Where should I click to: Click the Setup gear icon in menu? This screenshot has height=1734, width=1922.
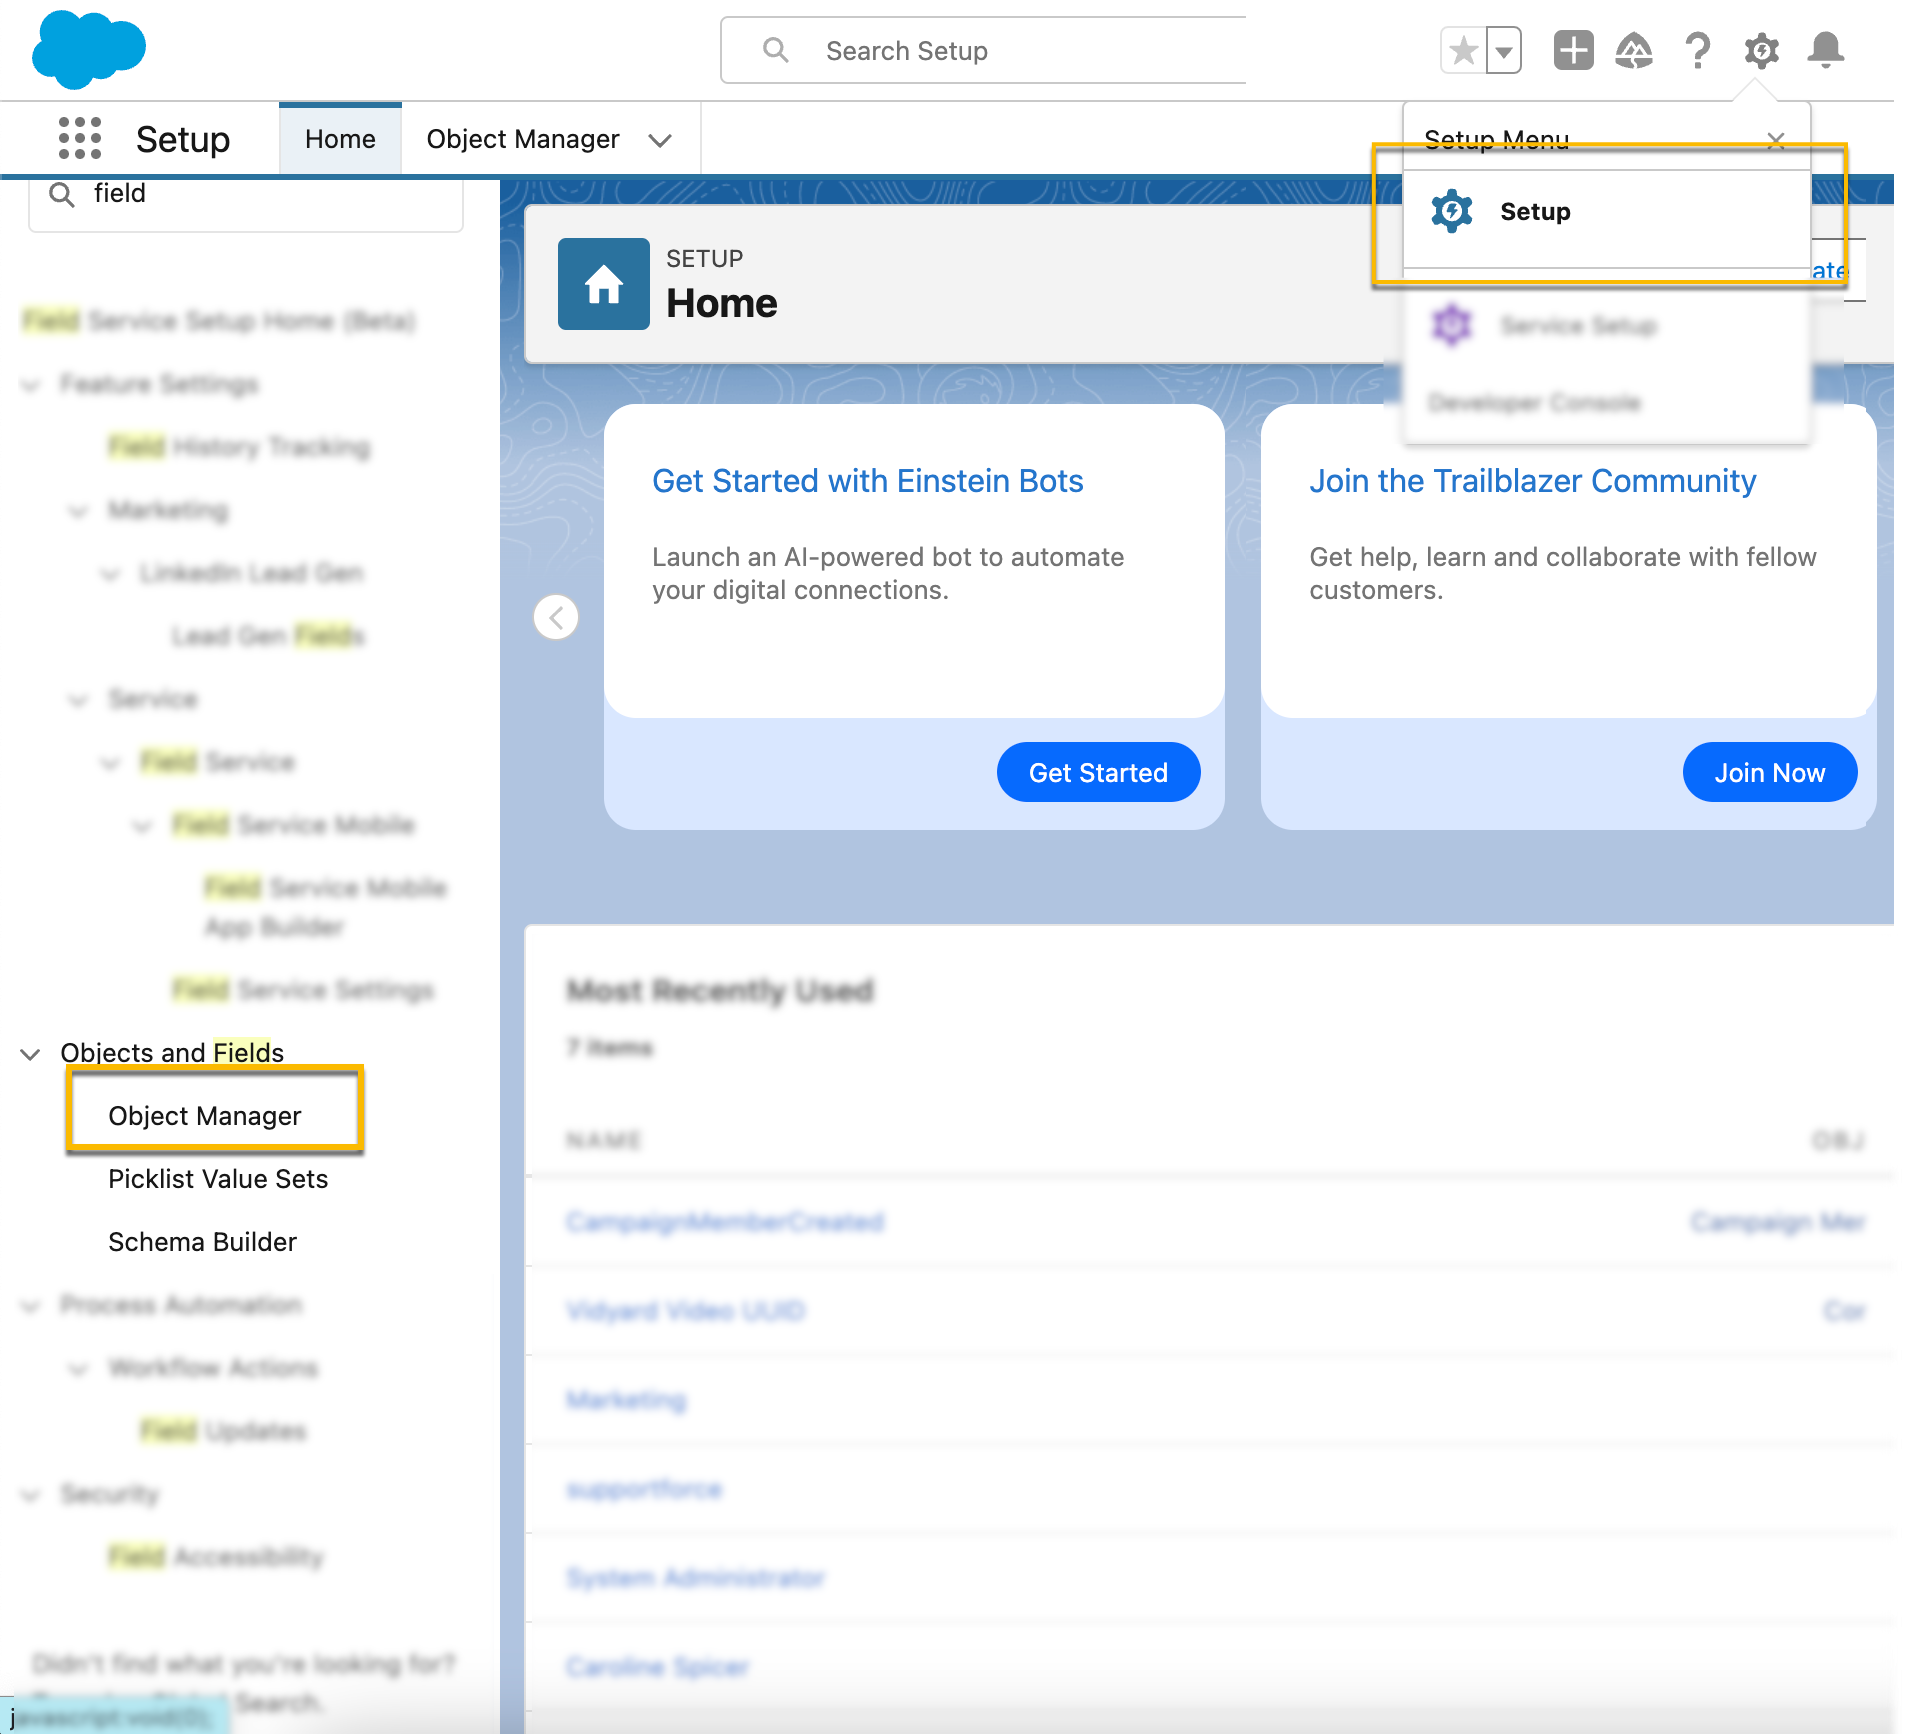pos(1451,211)
